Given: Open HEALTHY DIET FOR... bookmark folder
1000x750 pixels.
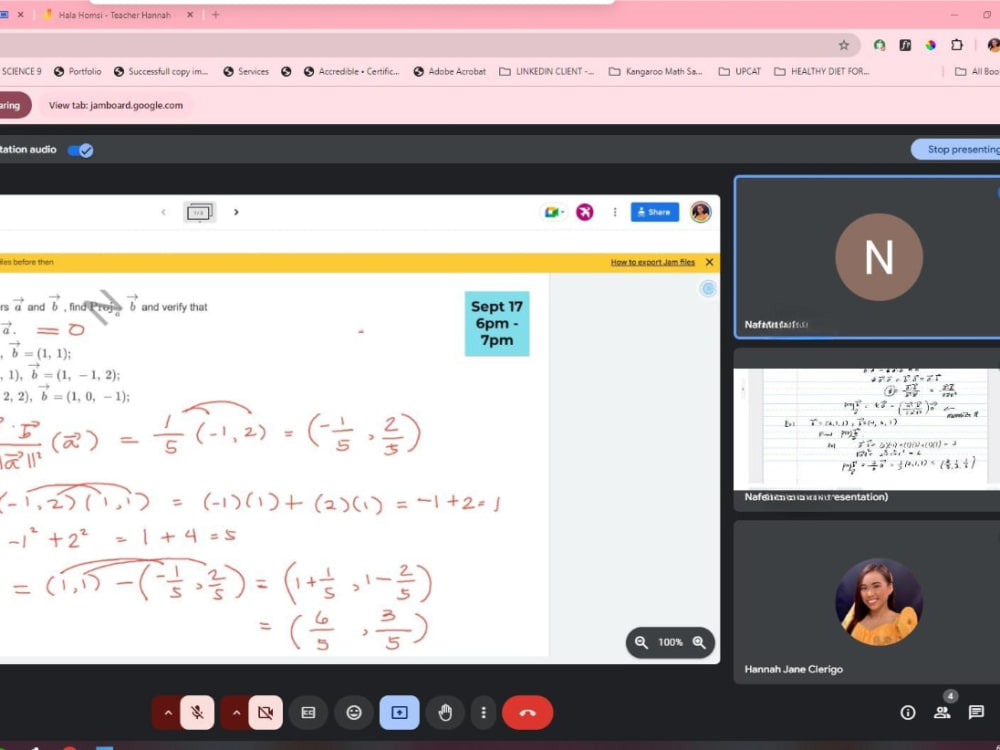Looking at the screenshot, I should tap(822, 71).
